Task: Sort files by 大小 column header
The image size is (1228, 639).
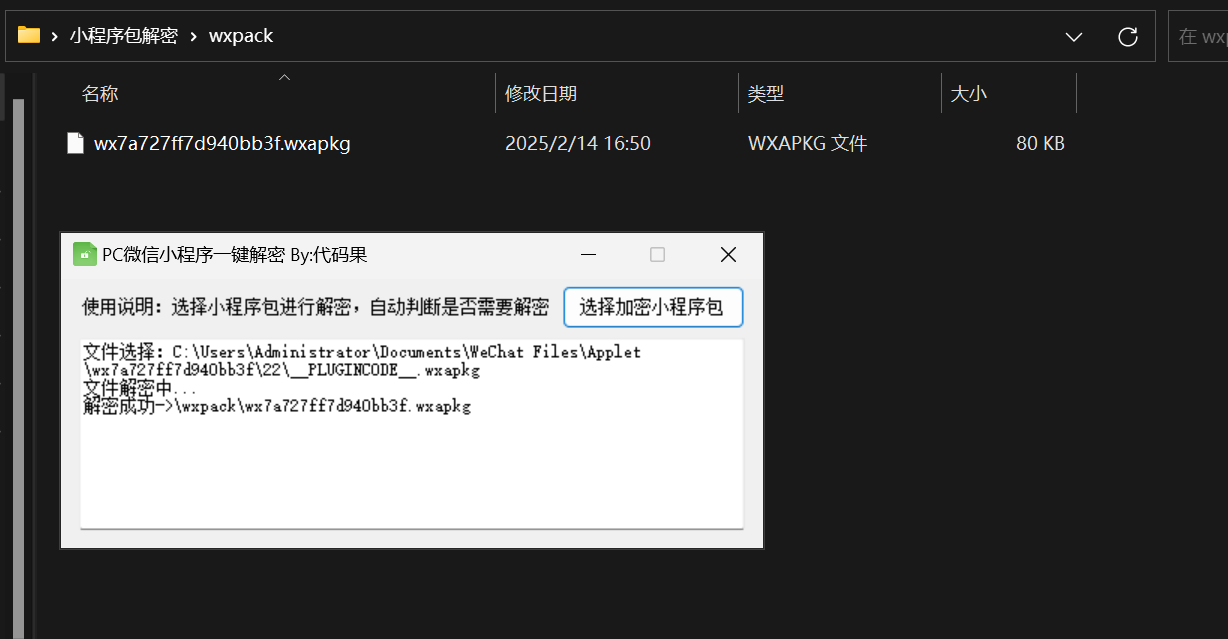Action: point(968,94)
